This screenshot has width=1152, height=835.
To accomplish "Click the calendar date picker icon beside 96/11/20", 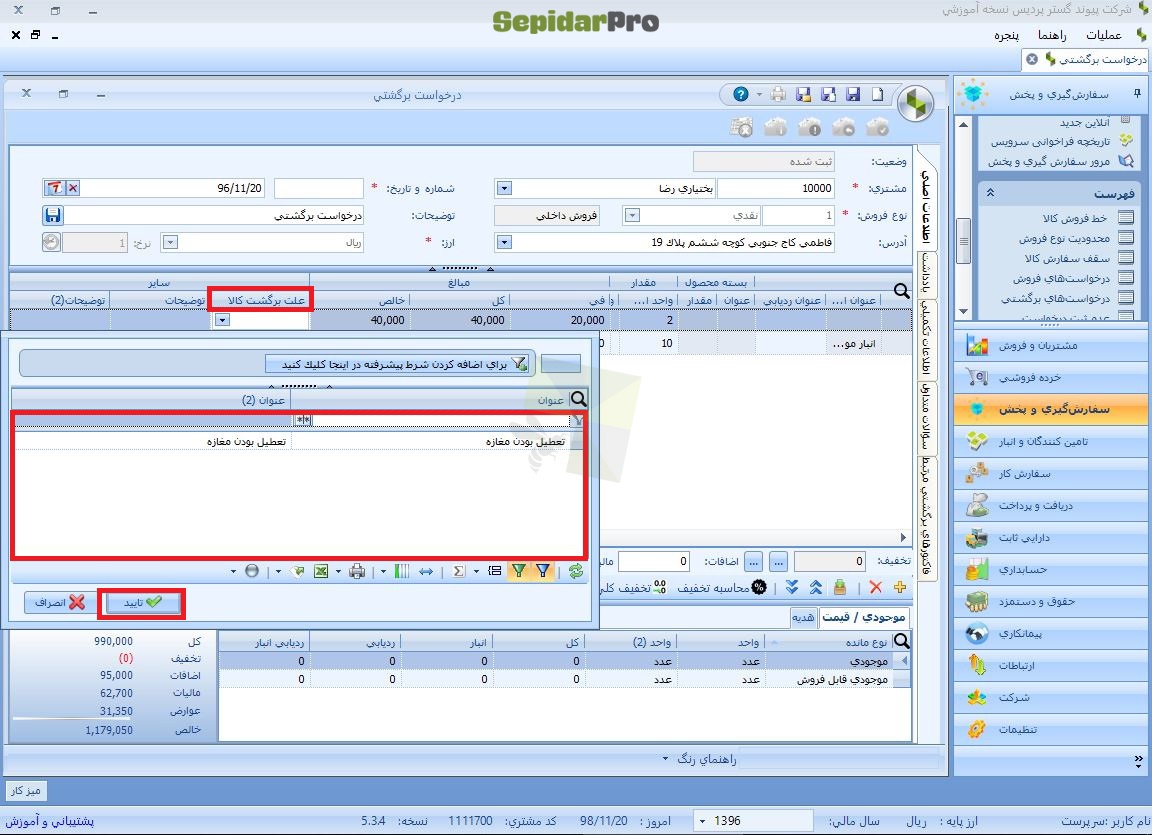I will click(x=54, y=188).
